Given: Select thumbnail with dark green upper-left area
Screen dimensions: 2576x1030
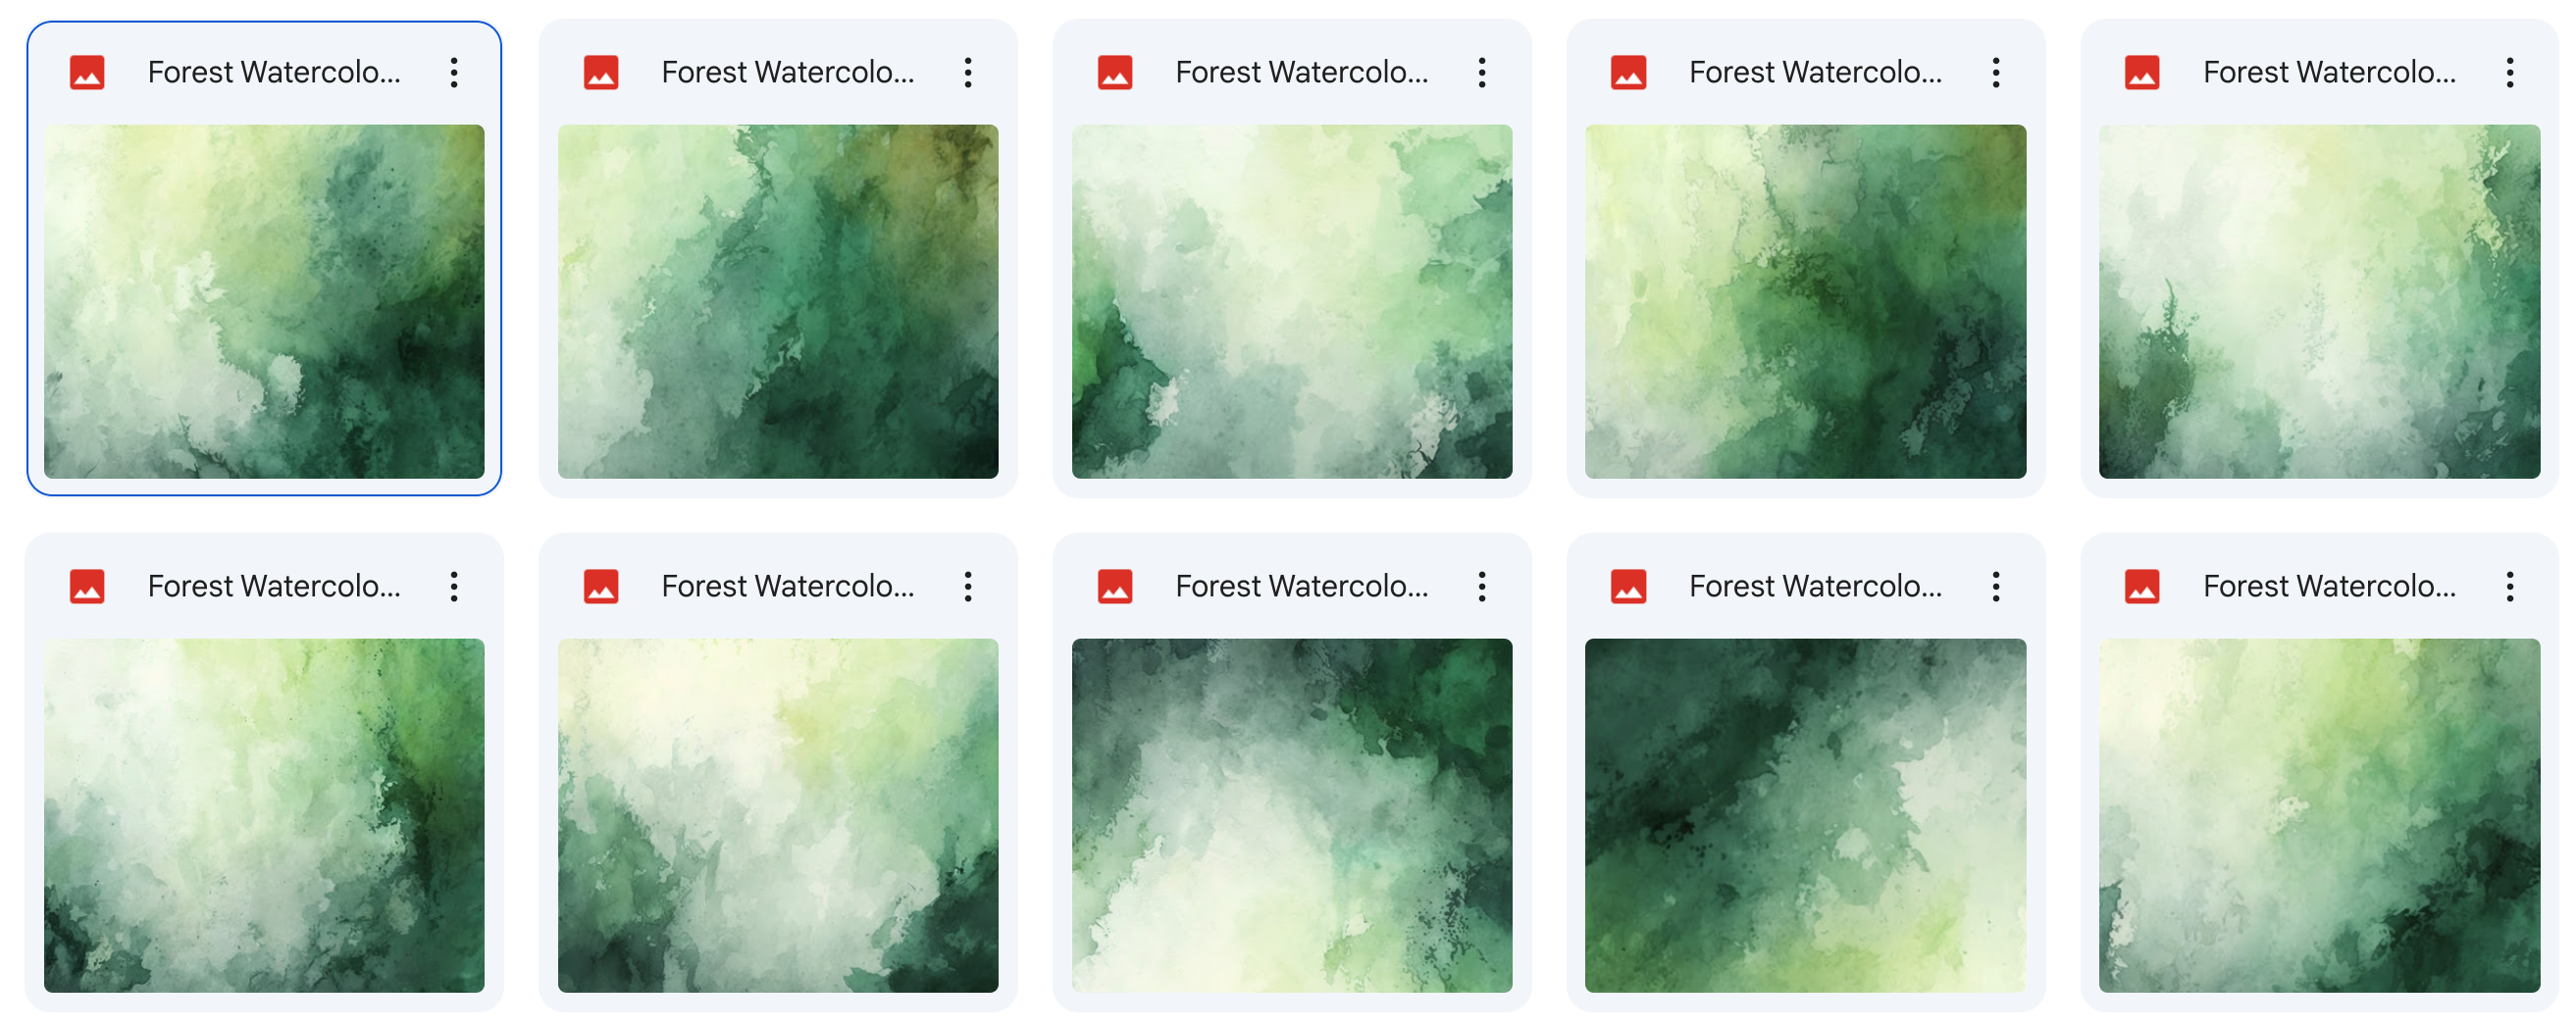Looking at the screenshot, I should (x=1806, y=815).
